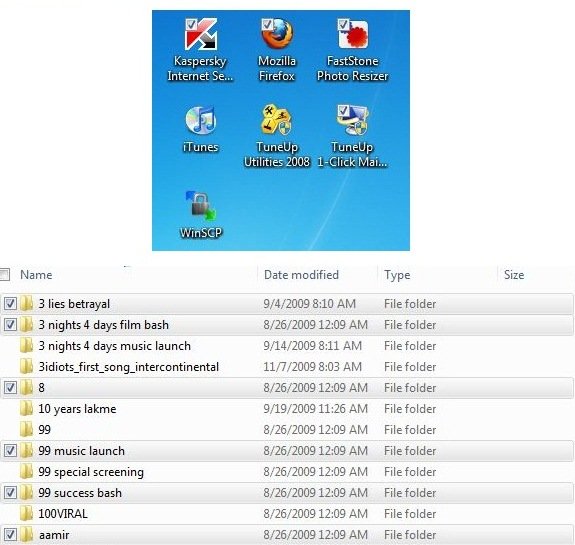This screenshot has height=545, width=575.
Task: Select the 'aamir' folder name
Action: pyautogui.click(x=54, y=535)
